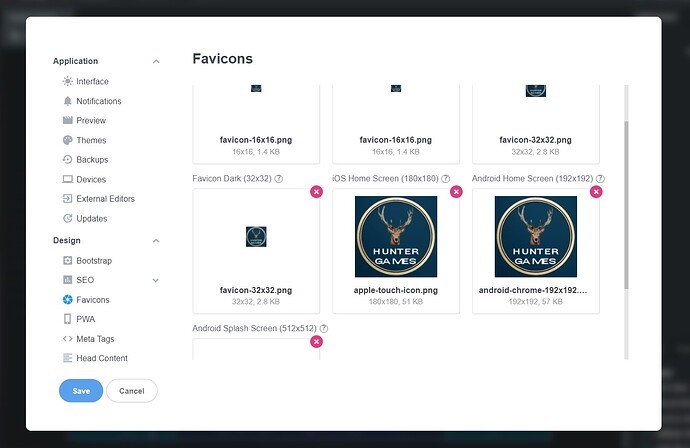Screen dimensions: 690x448
Task: Click the android-chrome-192x192 Hunter Games thumbnail
Action: [536, 237]
